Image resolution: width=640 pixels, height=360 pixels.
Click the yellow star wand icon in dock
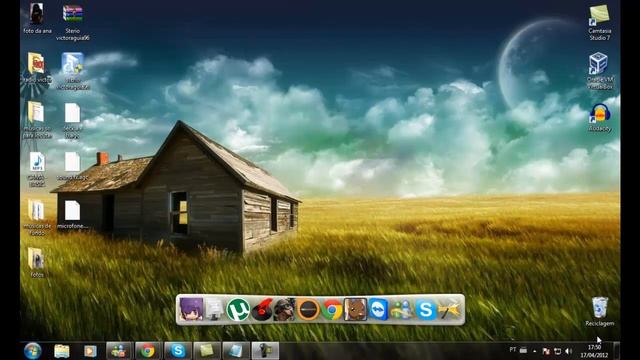point(449,310)
